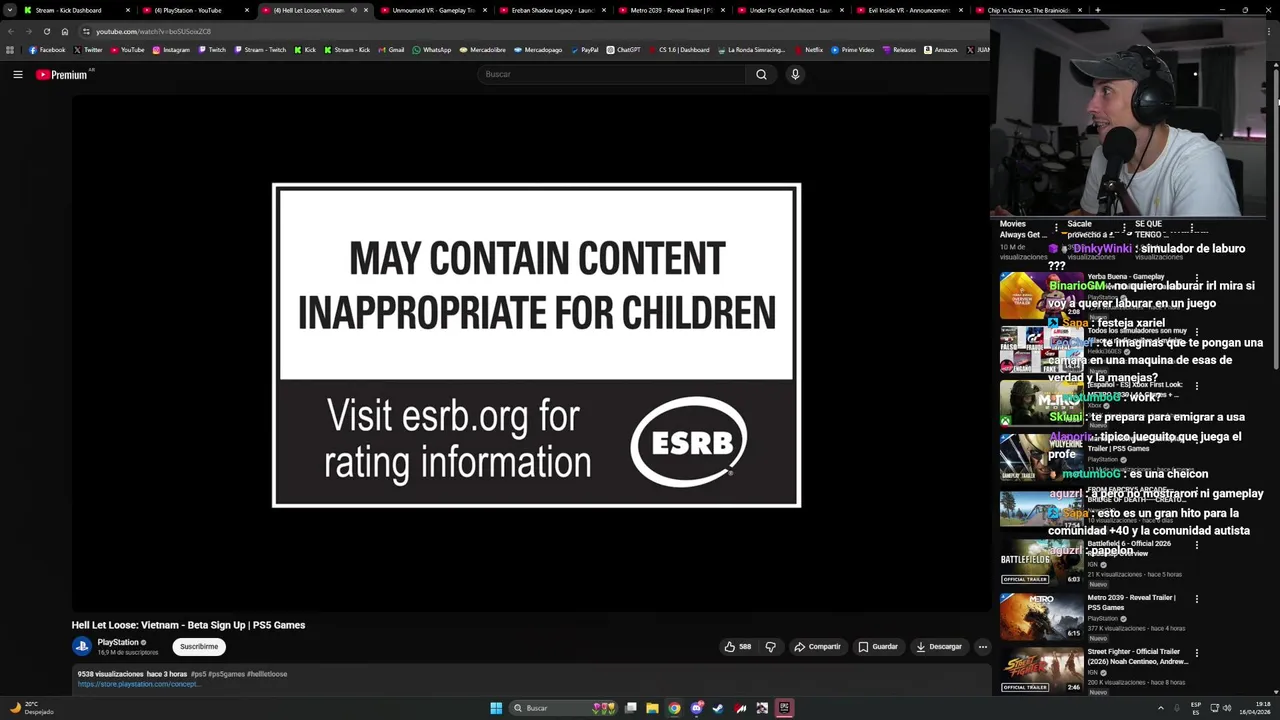The height and width of the screenshot is (720, 1280).
Task: Open the ChatGPT bookmark
Action: pyautogui.click(x=623, y=50)
